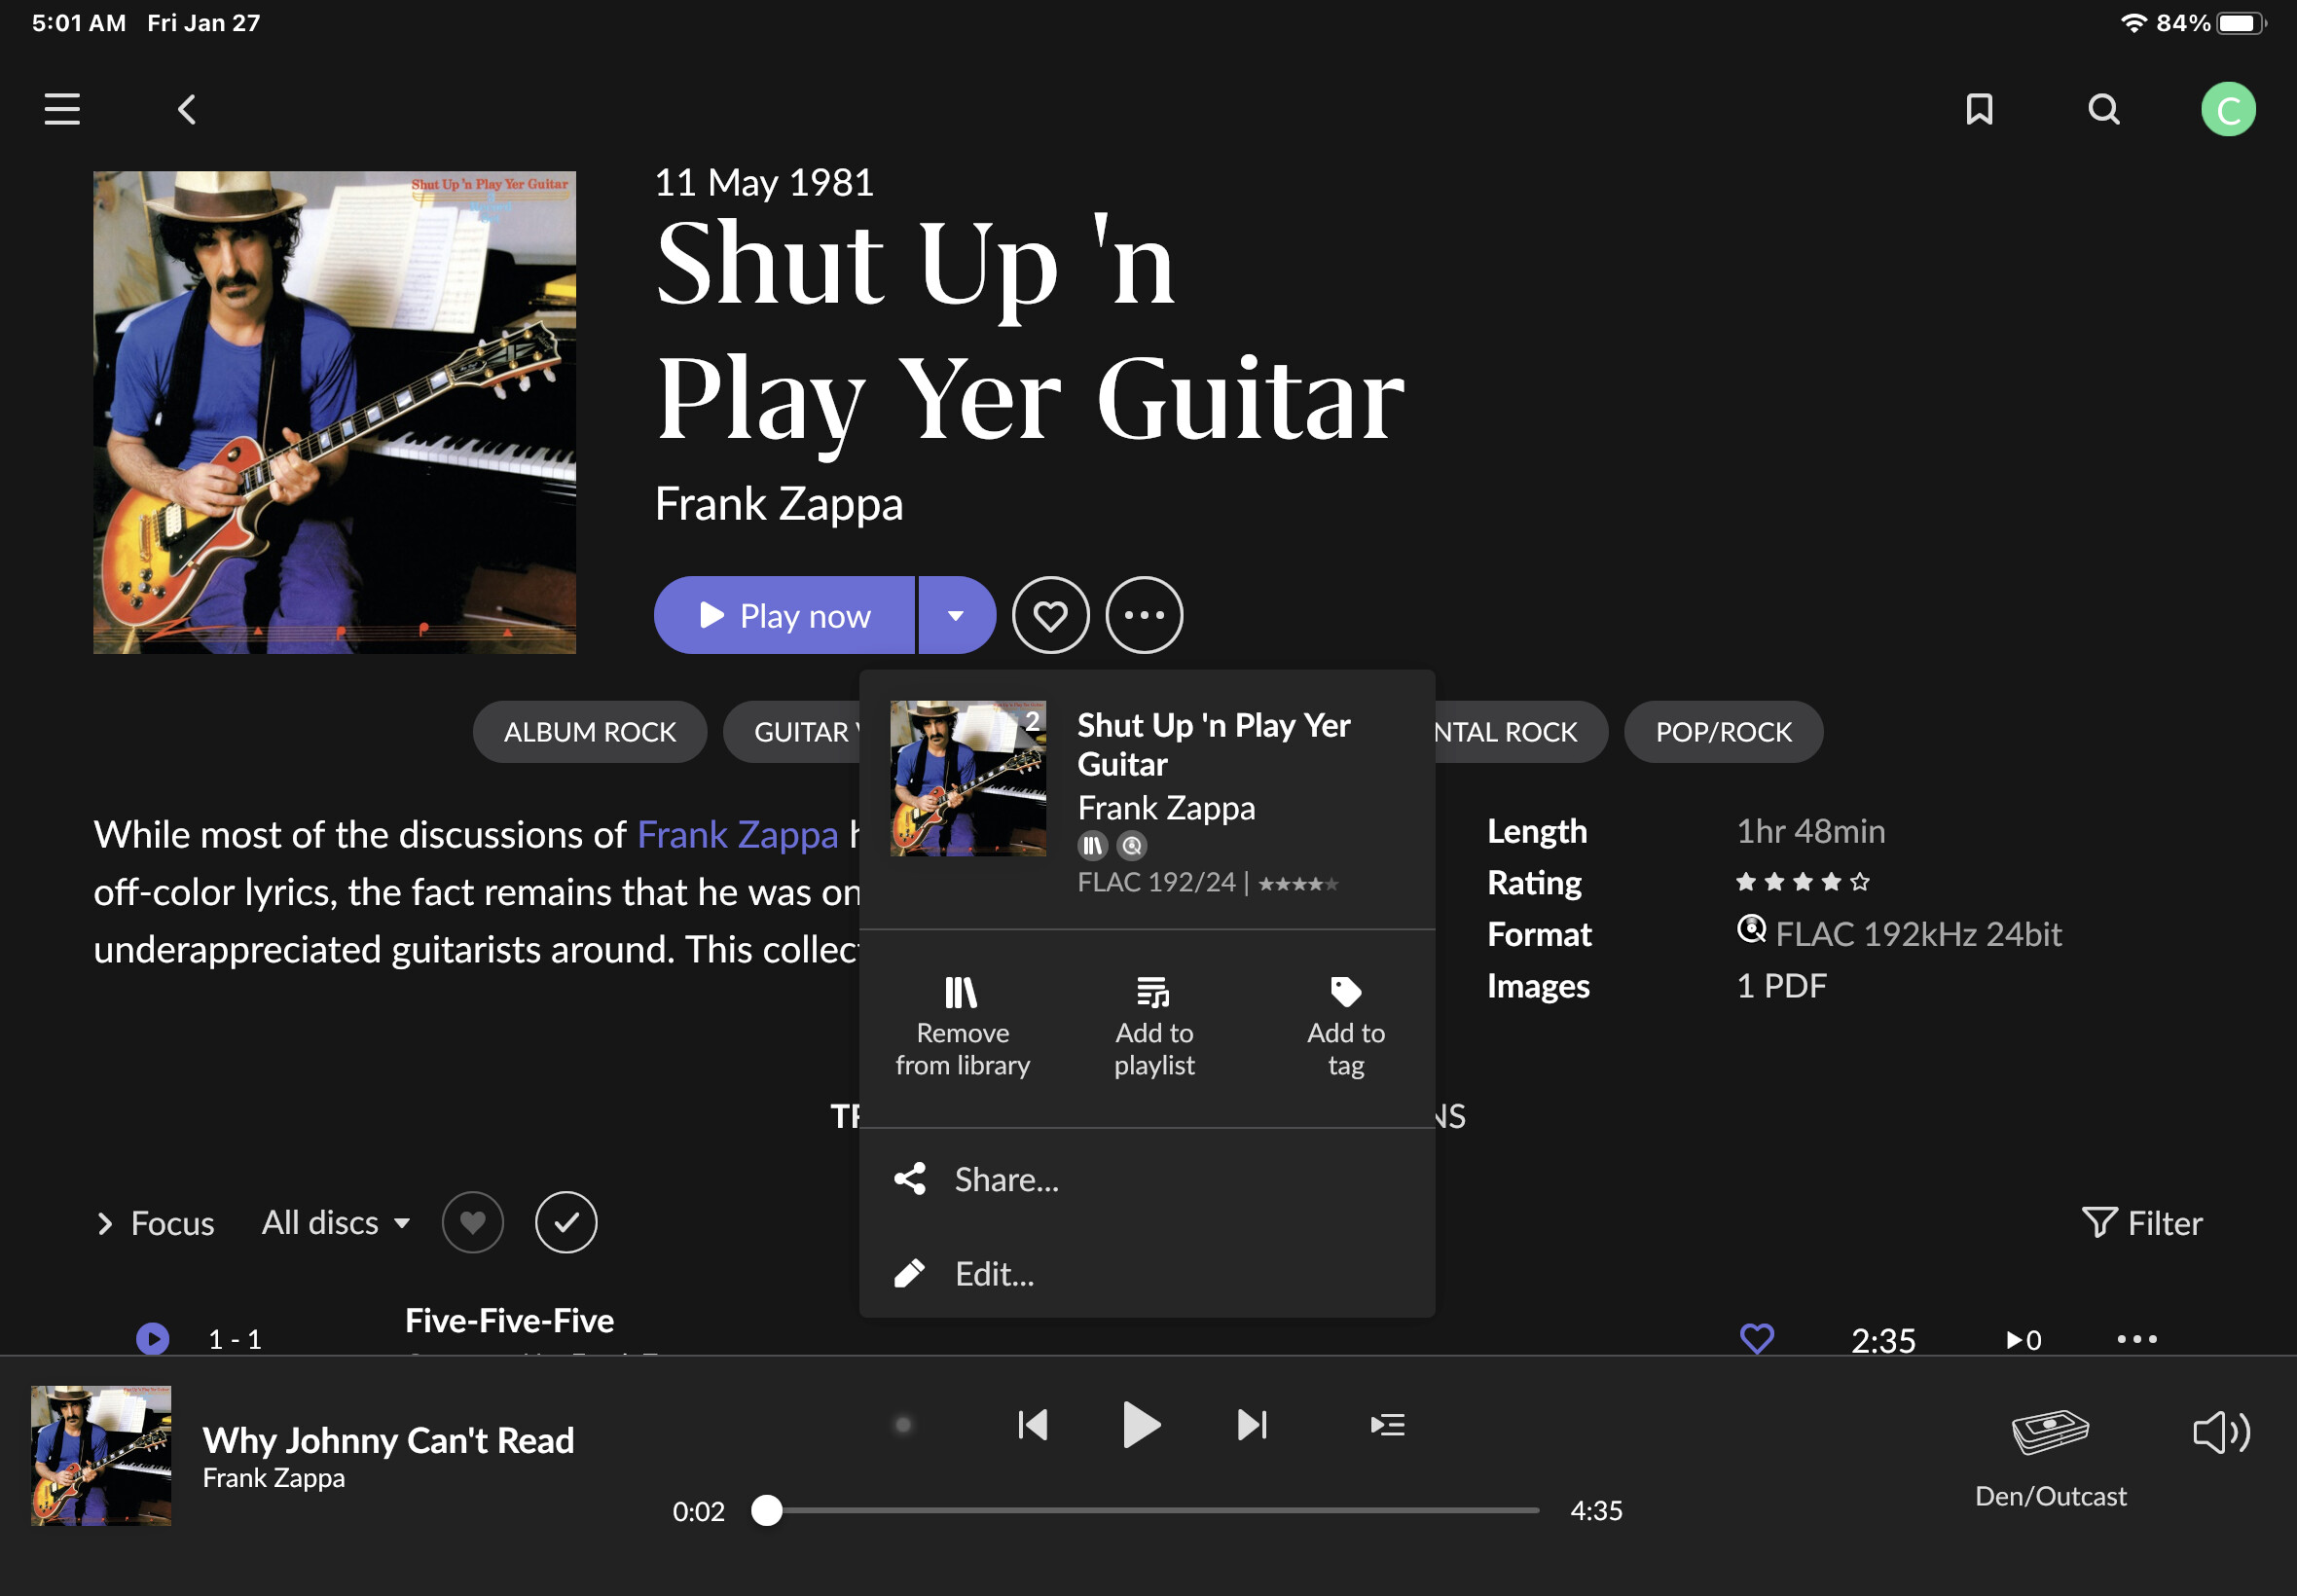Screen dimensions: 2297x1596
Task: Click the Five-Five-Five track title
Action: tap(510, 1321)
